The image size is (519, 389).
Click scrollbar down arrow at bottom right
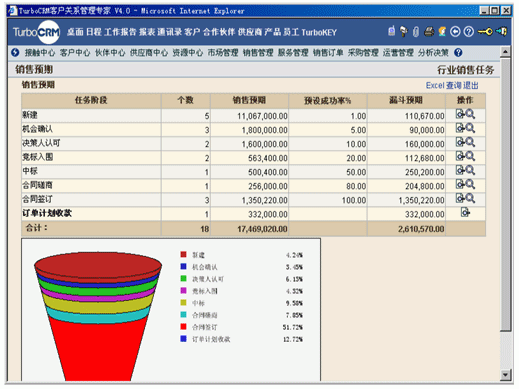point(505,375)
